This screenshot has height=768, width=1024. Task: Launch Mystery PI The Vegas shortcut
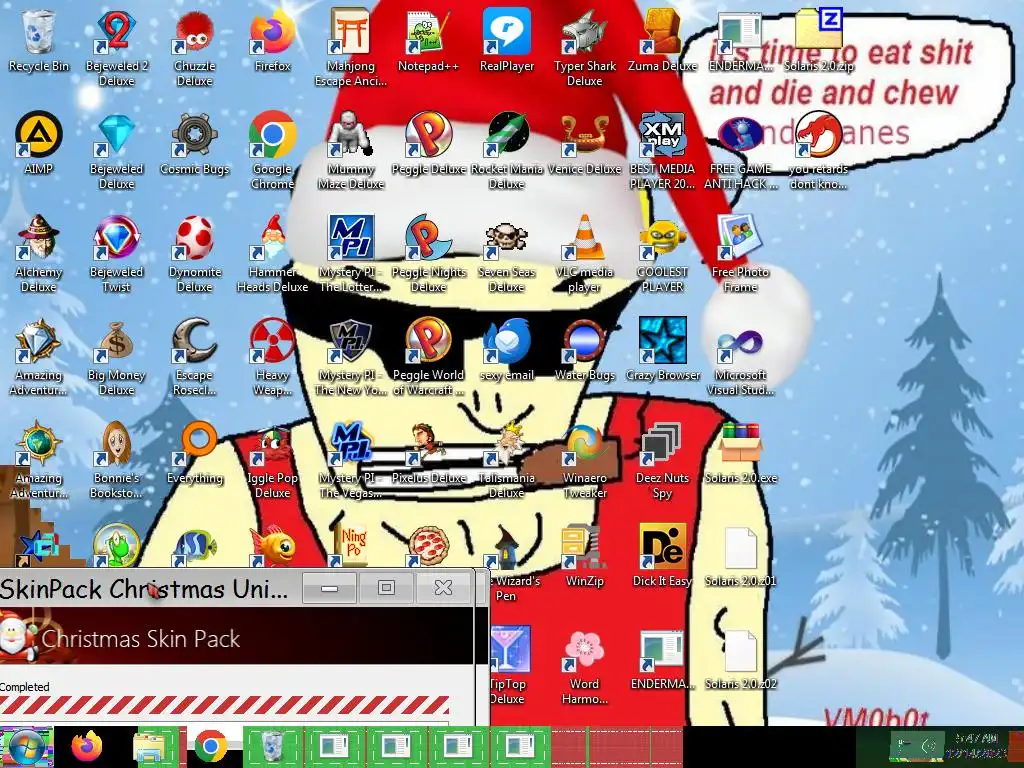pos(351,460)
